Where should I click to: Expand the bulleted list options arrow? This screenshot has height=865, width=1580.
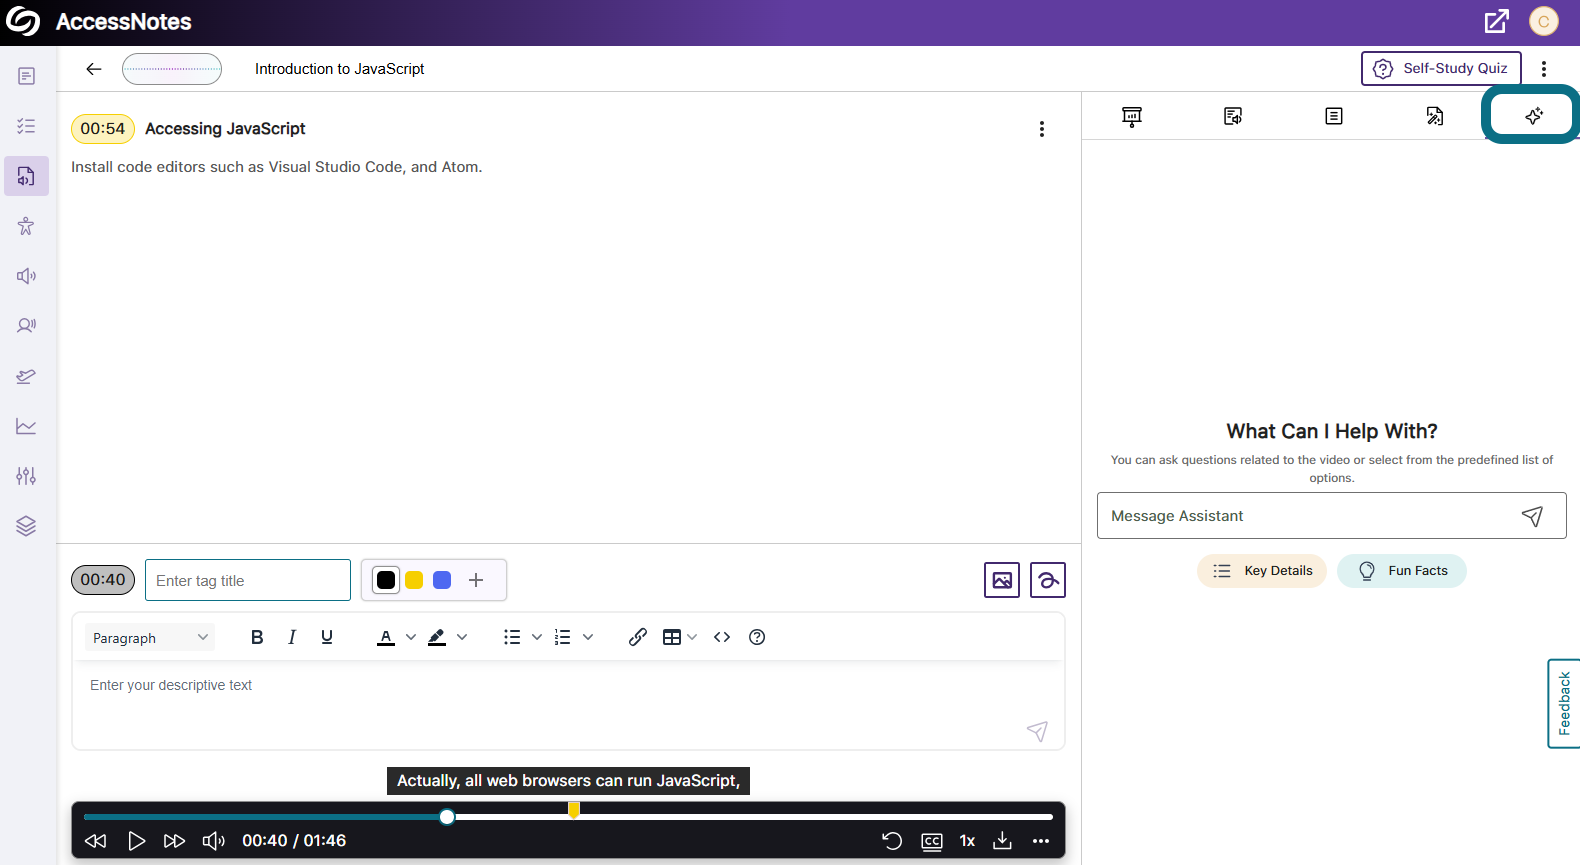[537, 637]
